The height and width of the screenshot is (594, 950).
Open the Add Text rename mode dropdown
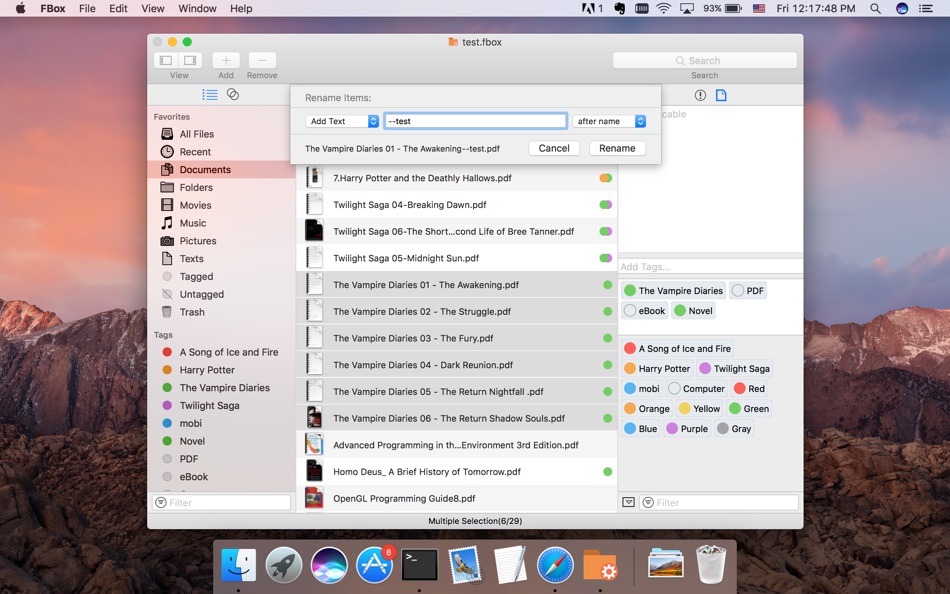pos(342,121)
